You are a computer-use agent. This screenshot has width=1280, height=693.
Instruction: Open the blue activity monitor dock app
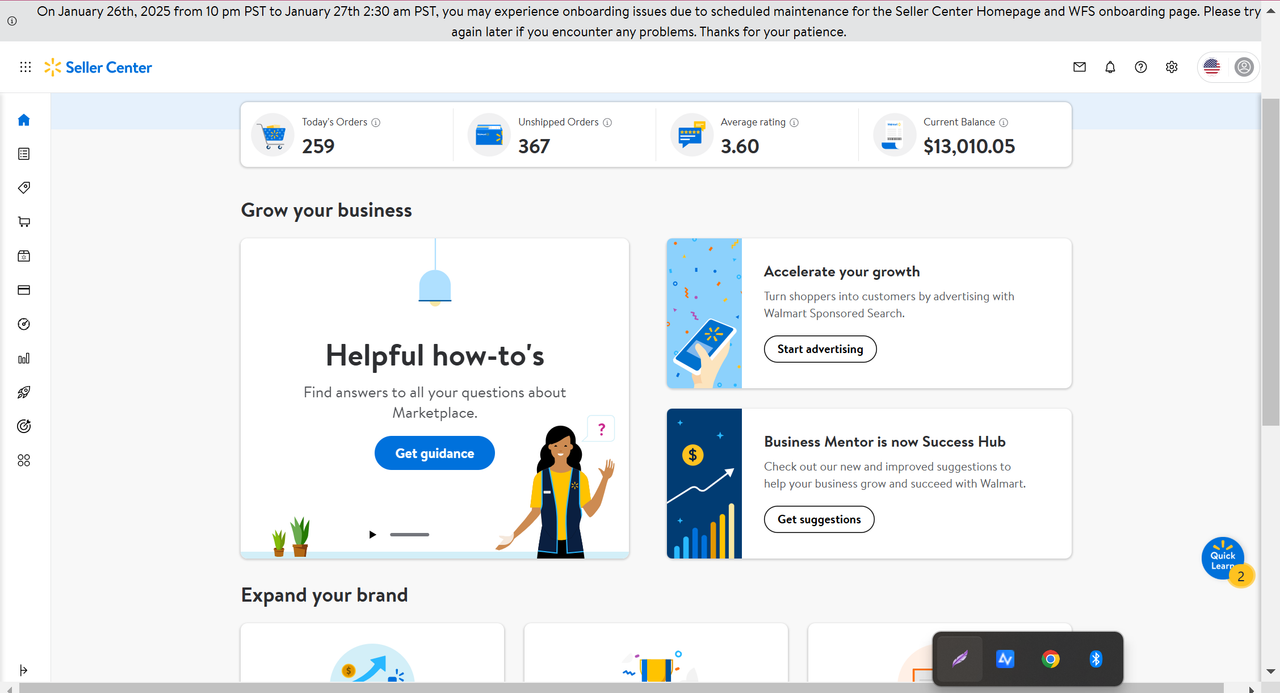pyautogui.click(x=1005, y=659)
